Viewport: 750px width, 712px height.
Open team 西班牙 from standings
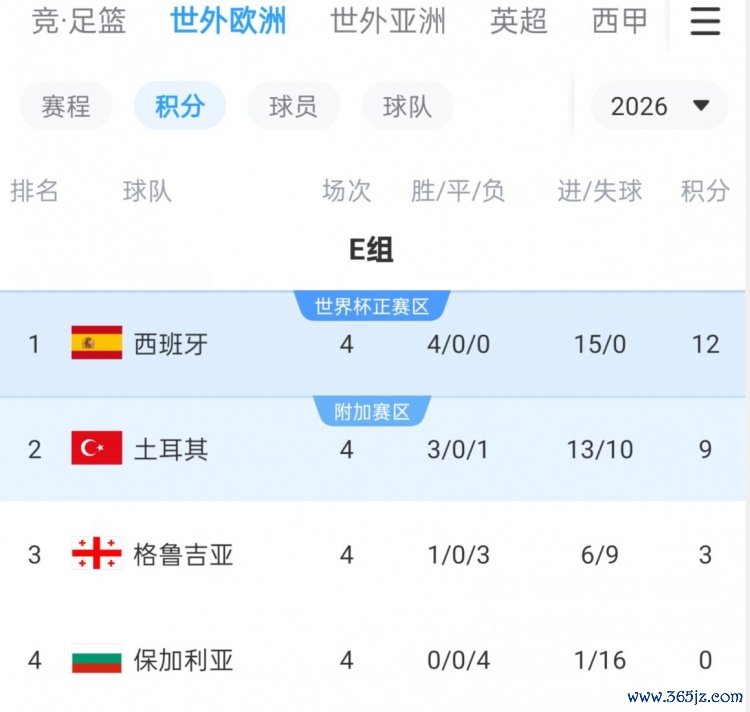(x=171, y=344)
